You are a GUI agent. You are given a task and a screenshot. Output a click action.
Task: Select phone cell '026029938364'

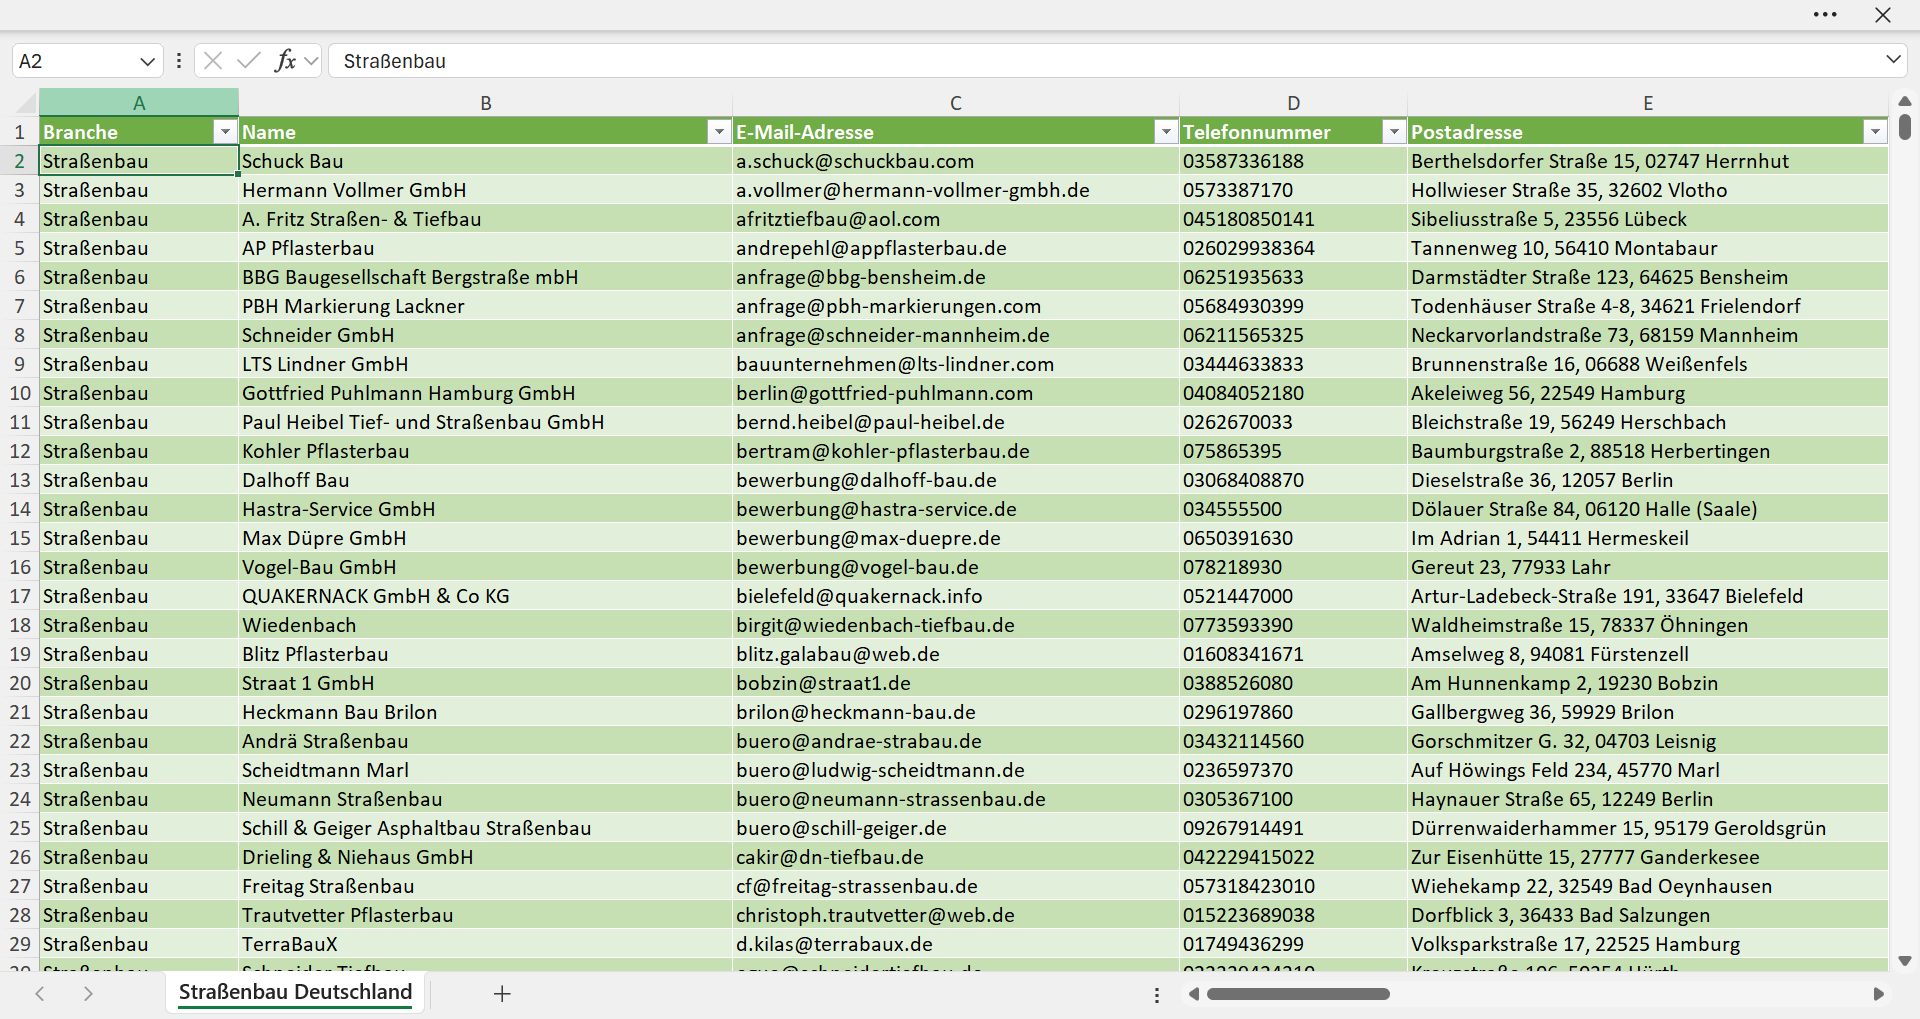[1294, 248]
